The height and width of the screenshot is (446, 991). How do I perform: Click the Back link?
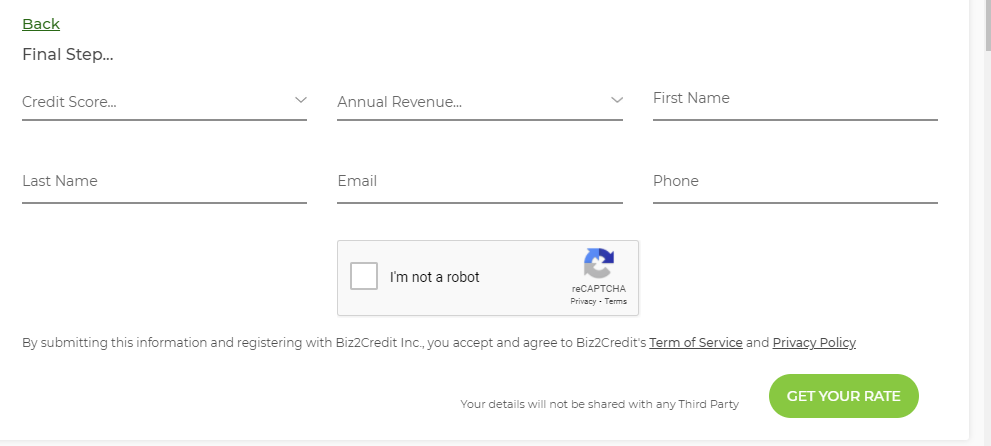click(x=41, y=24)
